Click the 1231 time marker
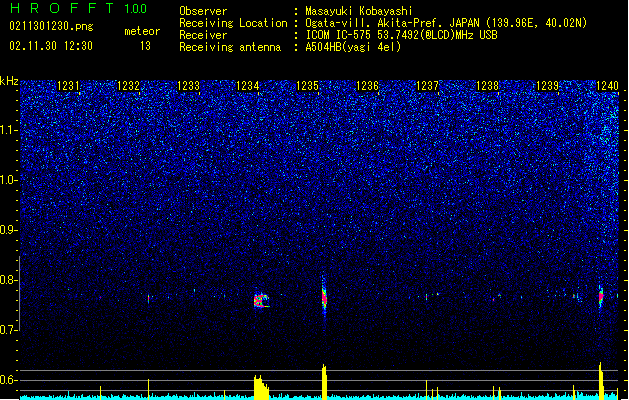629x400 pixels. [68, 86]
